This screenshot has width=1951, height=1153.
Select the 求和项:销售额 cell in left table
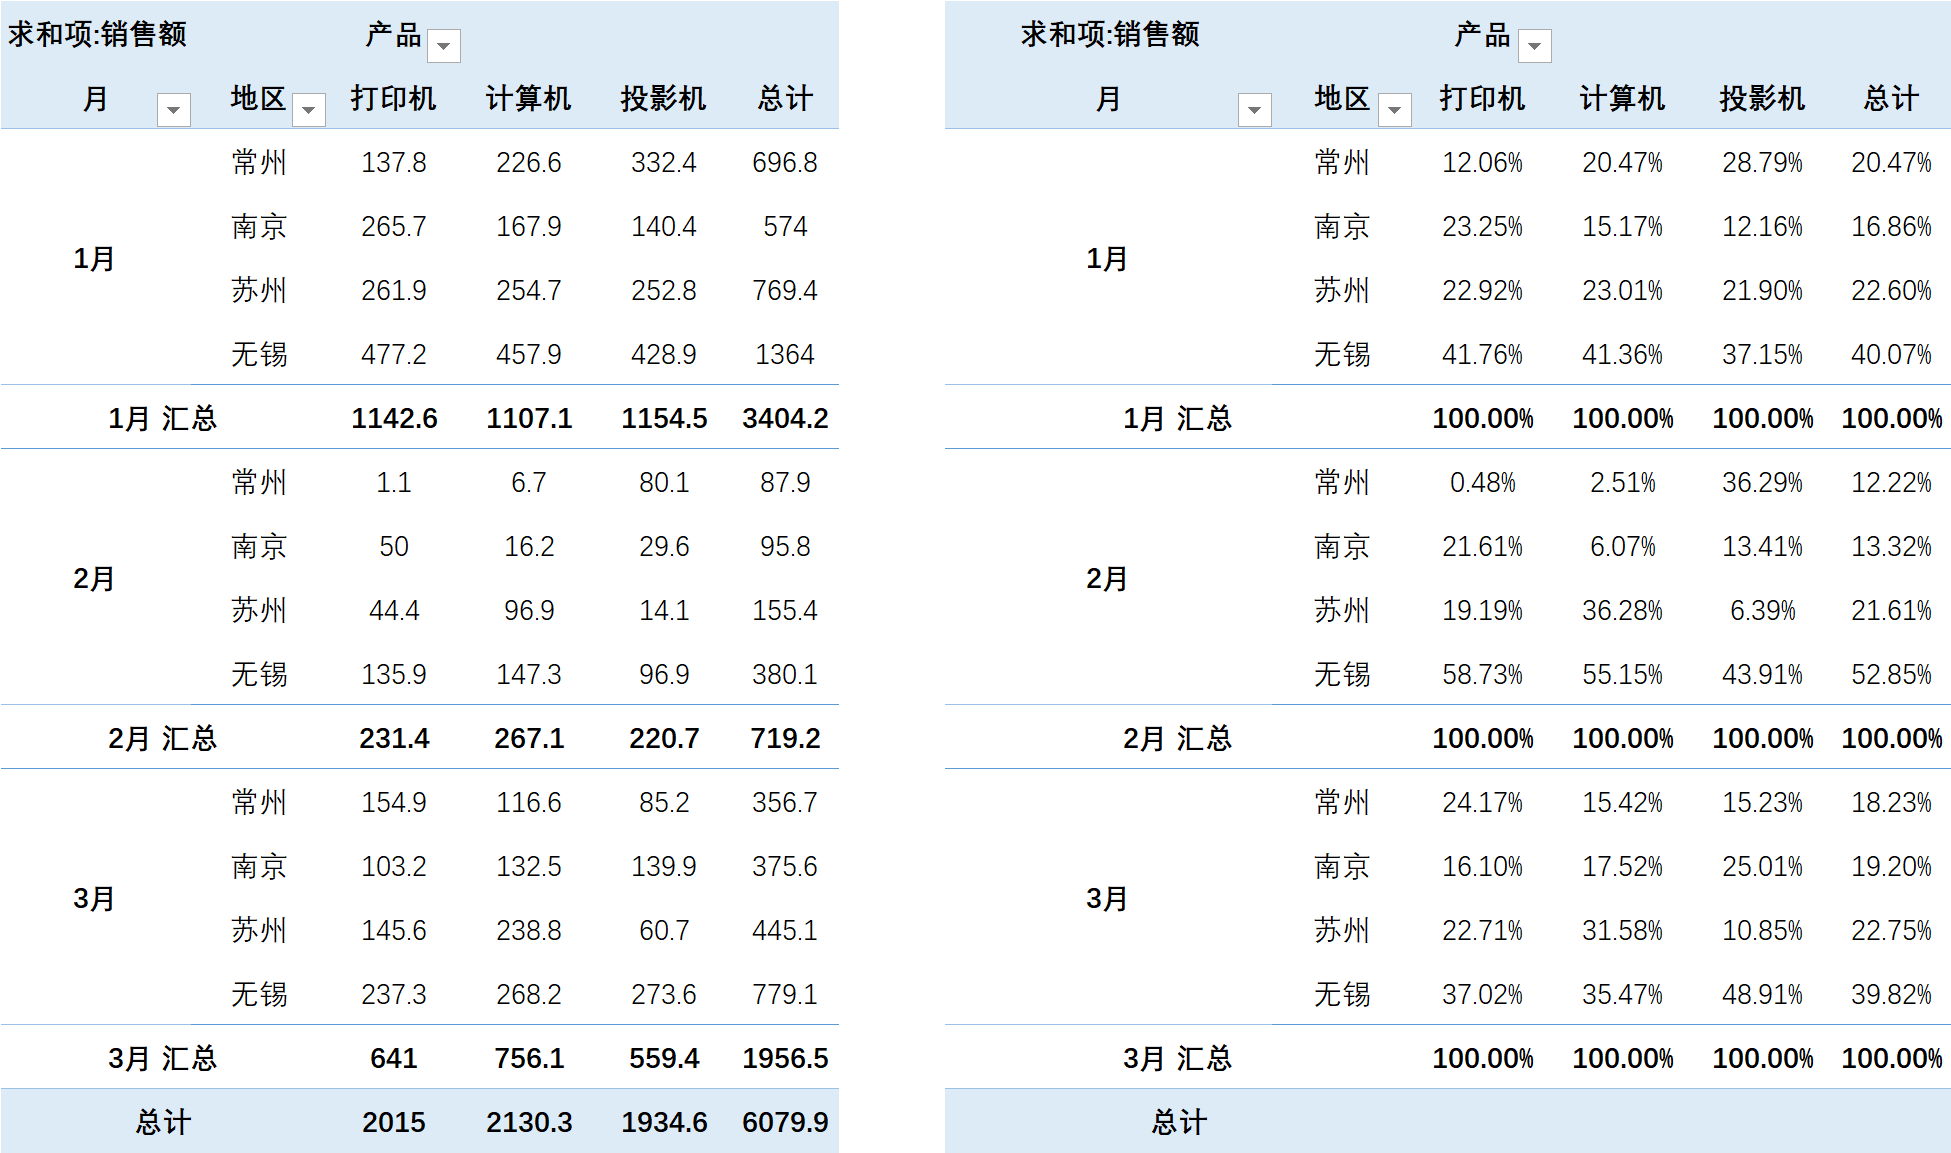(97, 34)
